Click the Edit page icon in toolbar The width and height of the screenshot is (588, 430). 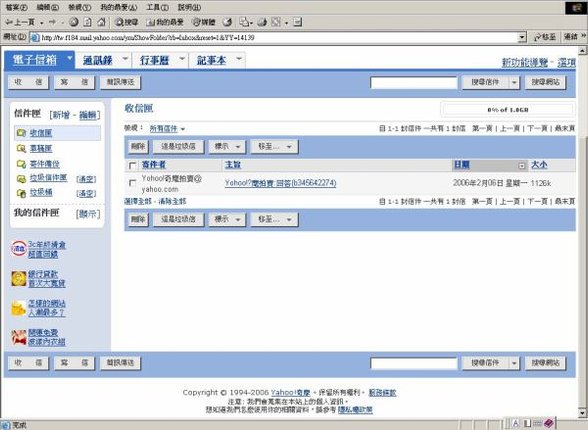[276, 22]
